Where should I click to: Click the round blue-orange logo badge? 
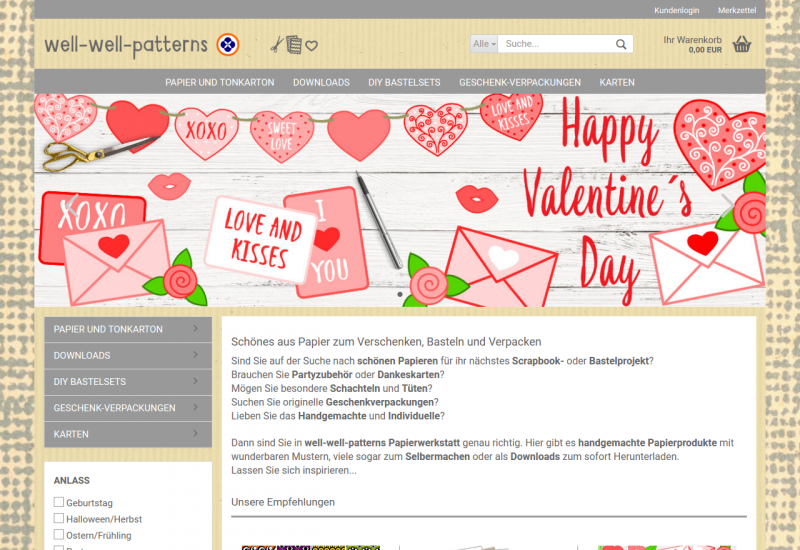228,44
